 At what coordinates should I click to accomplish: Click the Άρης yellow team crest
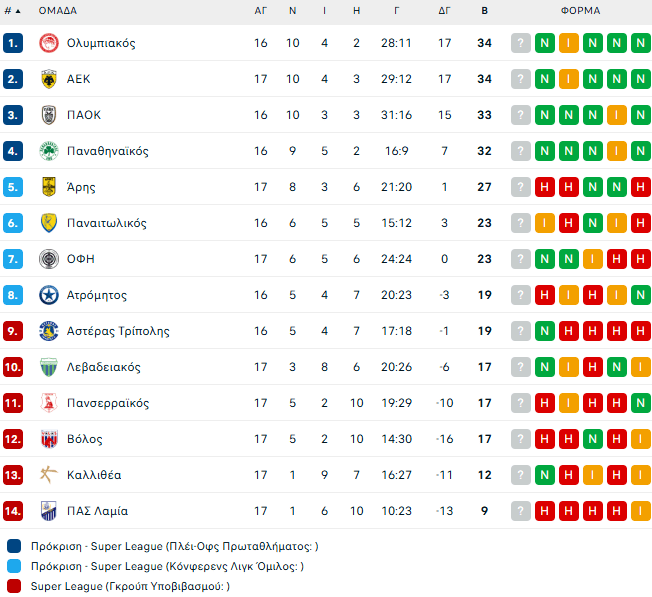(48, 187)
